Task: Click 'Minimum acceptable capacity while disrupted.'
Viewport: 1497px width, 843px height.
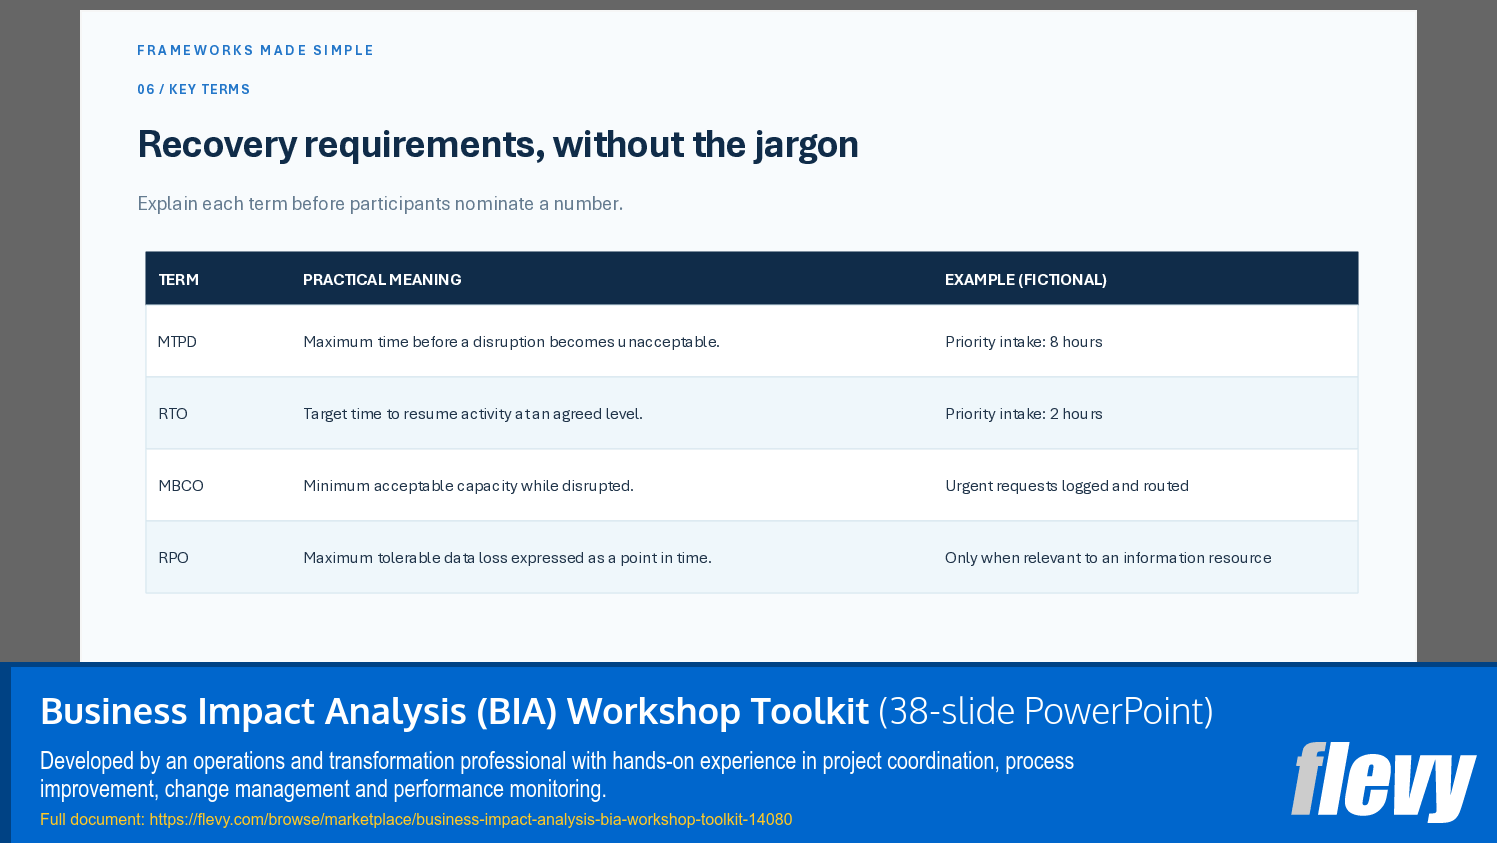Action: pos(468,486)
